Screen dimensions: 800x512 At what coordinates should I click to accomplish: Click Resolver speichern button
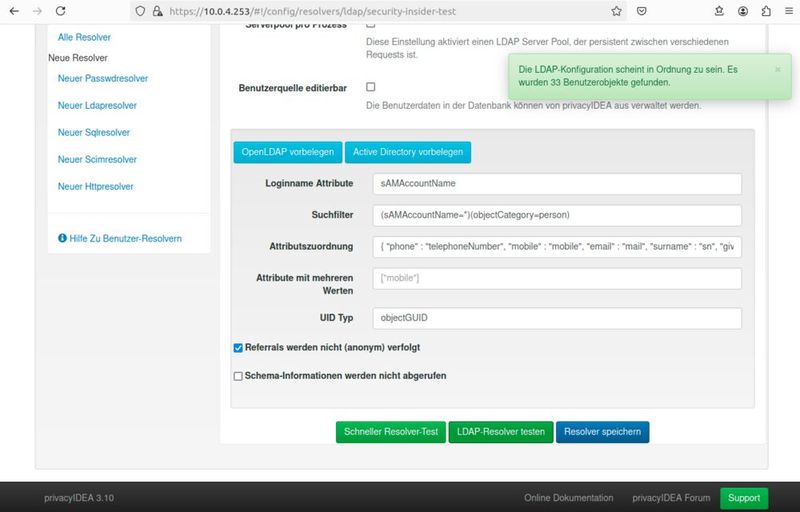coord(602,432)
